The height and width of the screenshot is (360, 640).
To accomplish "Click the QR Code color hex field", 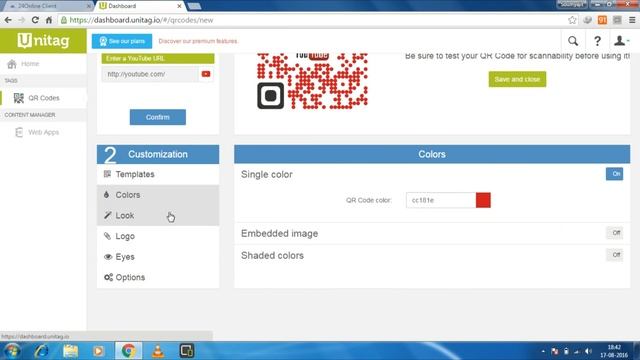I will click(x=441, y=200).
